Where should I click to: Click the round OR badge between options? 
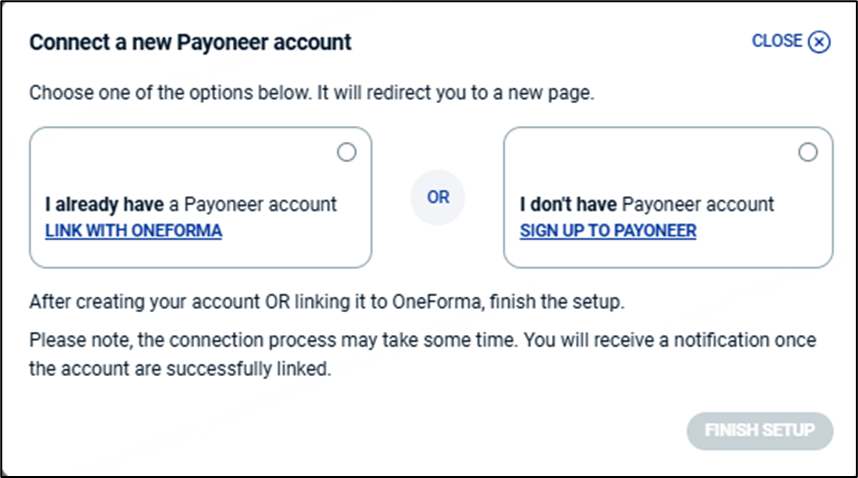pos(438,197)
